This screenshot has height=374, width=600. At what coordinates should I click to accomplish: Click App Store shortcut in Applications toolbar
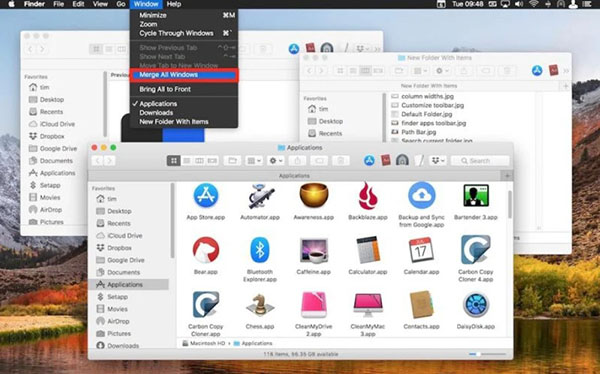[x=369, y=160]
